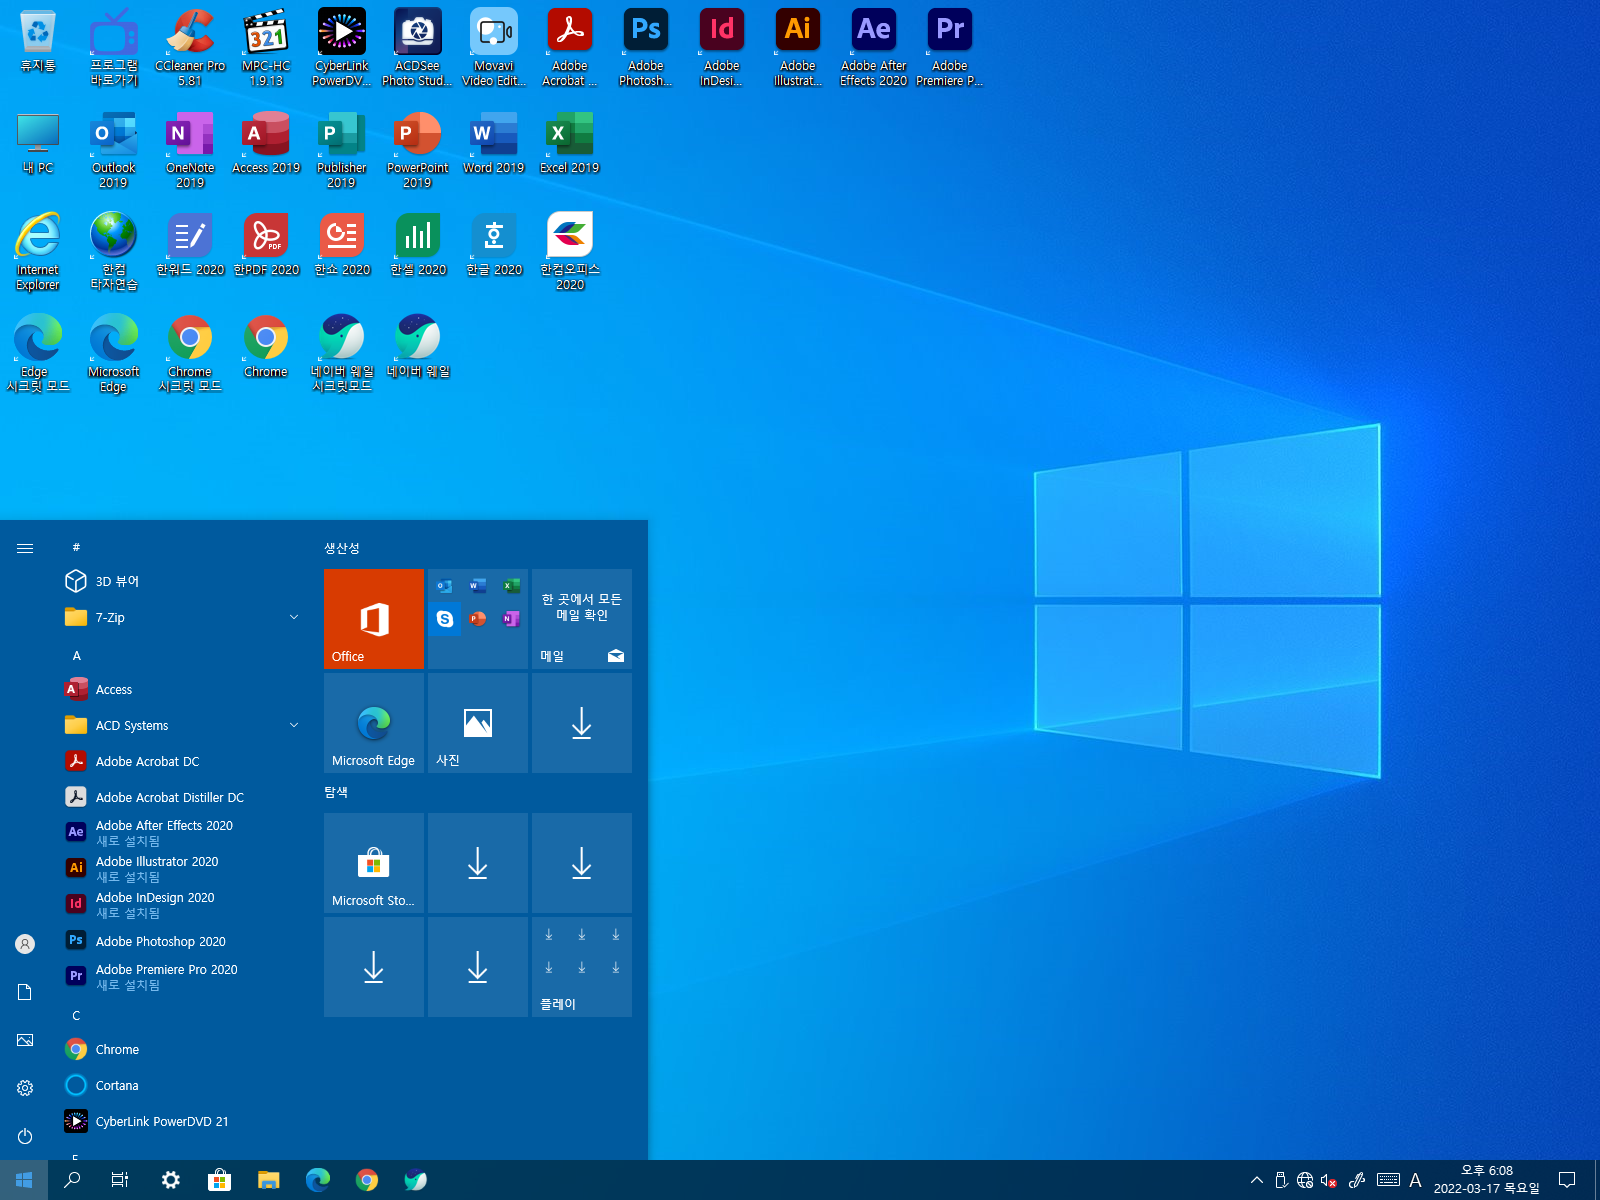Open Publisher 2019 desktop icon
This screenshot has width=1600, height=1200.
(x=342, y=150)
